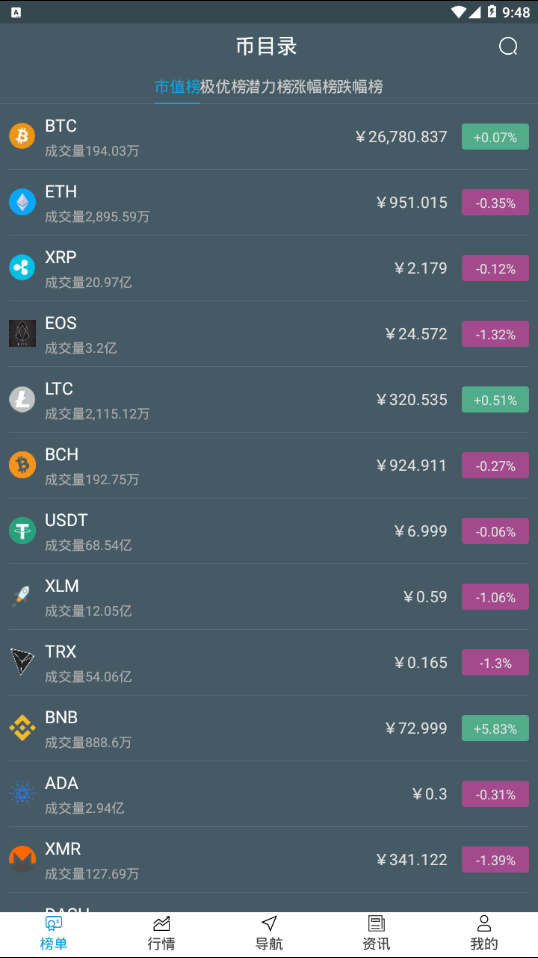
Task: Tap the XLM rocket icon
Action: click(22, 596)
